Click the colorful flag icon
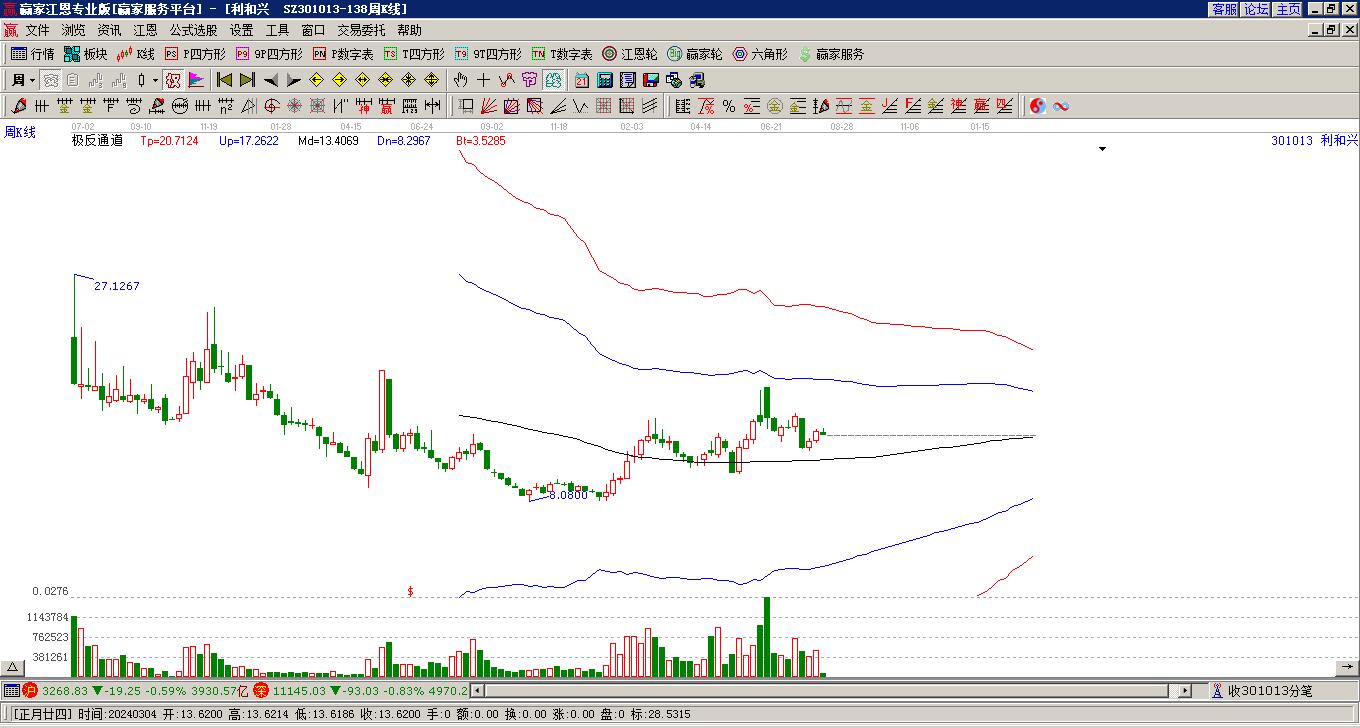 pyautogui.click(x=196, y=80)
